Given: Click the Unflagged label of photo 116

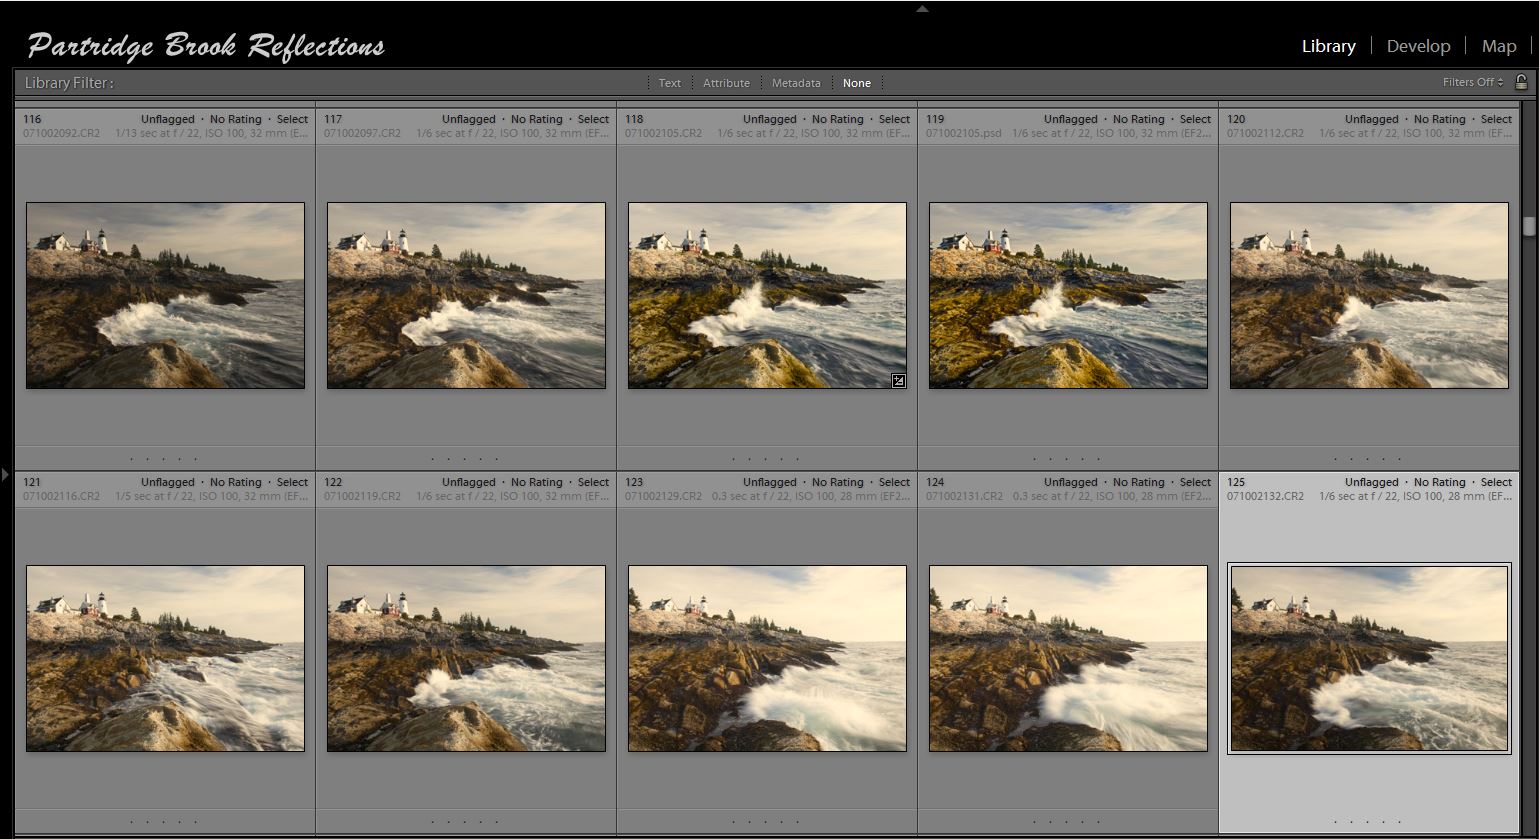Looking at the screenshot, I should click(x=168, y=119).
